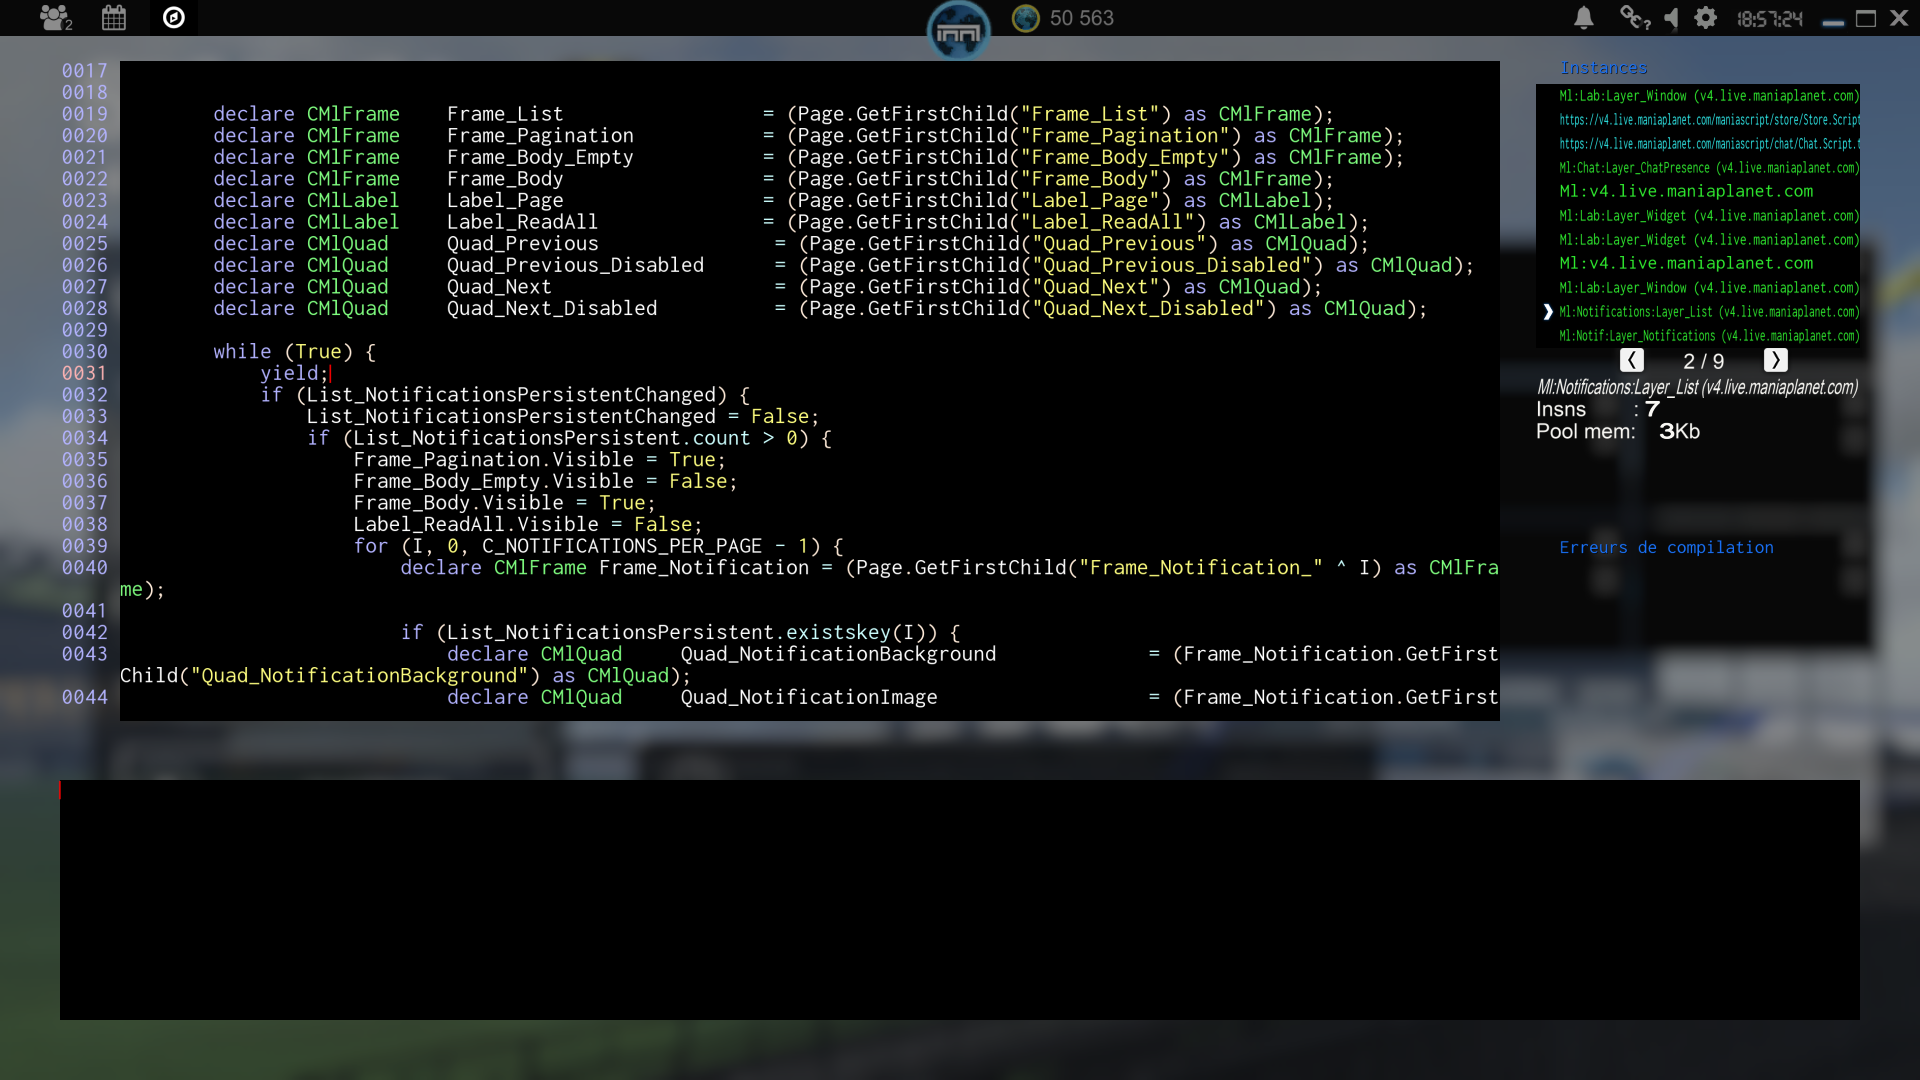Click the compass explore icon
1920x1080 pixels.
[x=174, y=17]
